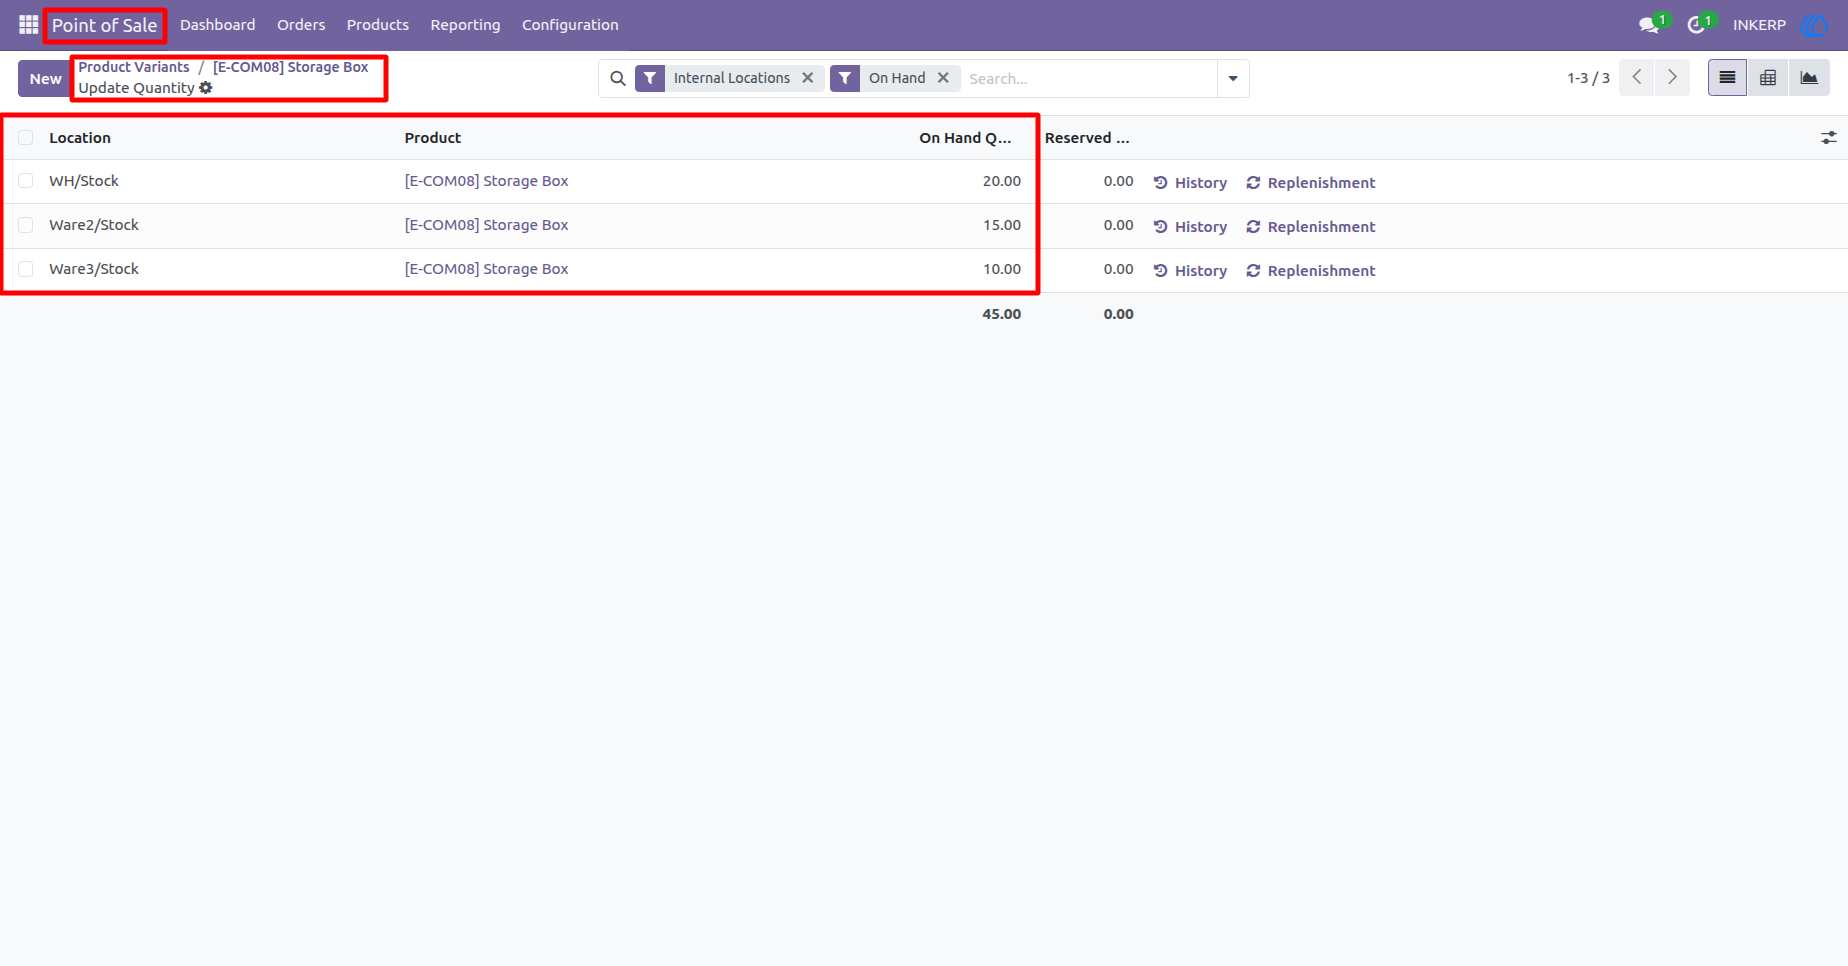Open History for Ware3/Stock row
The image size is (1848, 966).
point(1190,271)
